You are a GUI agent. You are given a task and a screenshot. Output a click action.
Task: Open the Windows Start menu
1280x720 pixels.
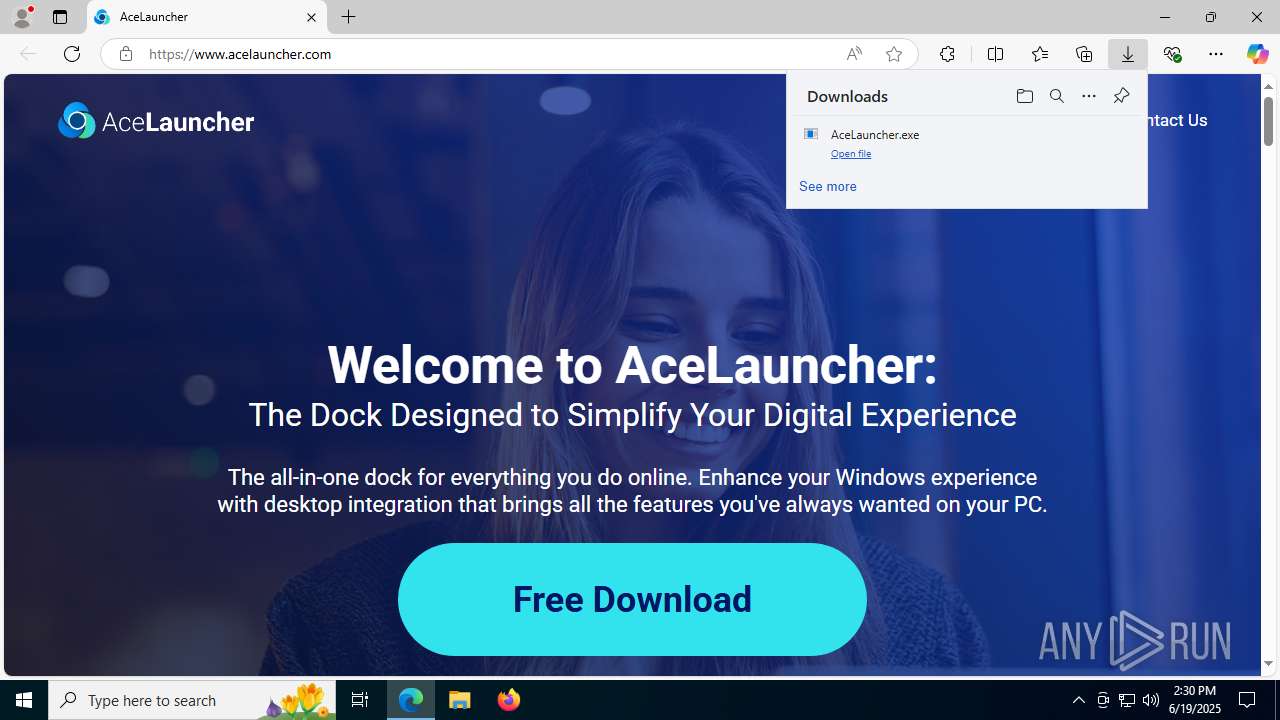coord(24,700)
